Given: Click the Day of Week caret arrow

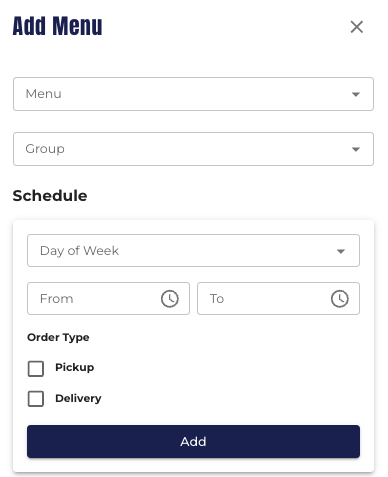Looking at the screenshot, I should 340,251.
